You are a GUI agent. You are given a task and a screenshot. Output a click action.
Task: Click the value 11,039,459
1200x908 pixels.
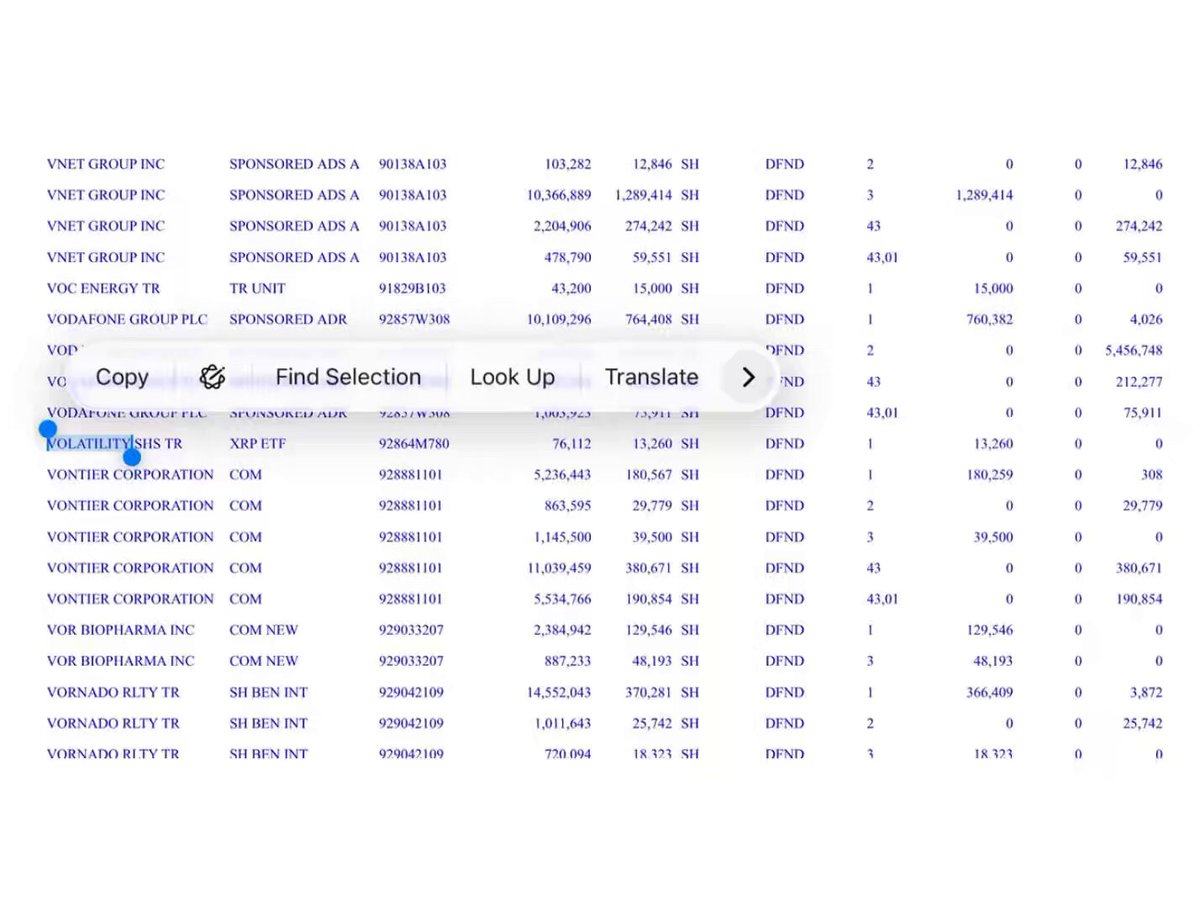559,568
